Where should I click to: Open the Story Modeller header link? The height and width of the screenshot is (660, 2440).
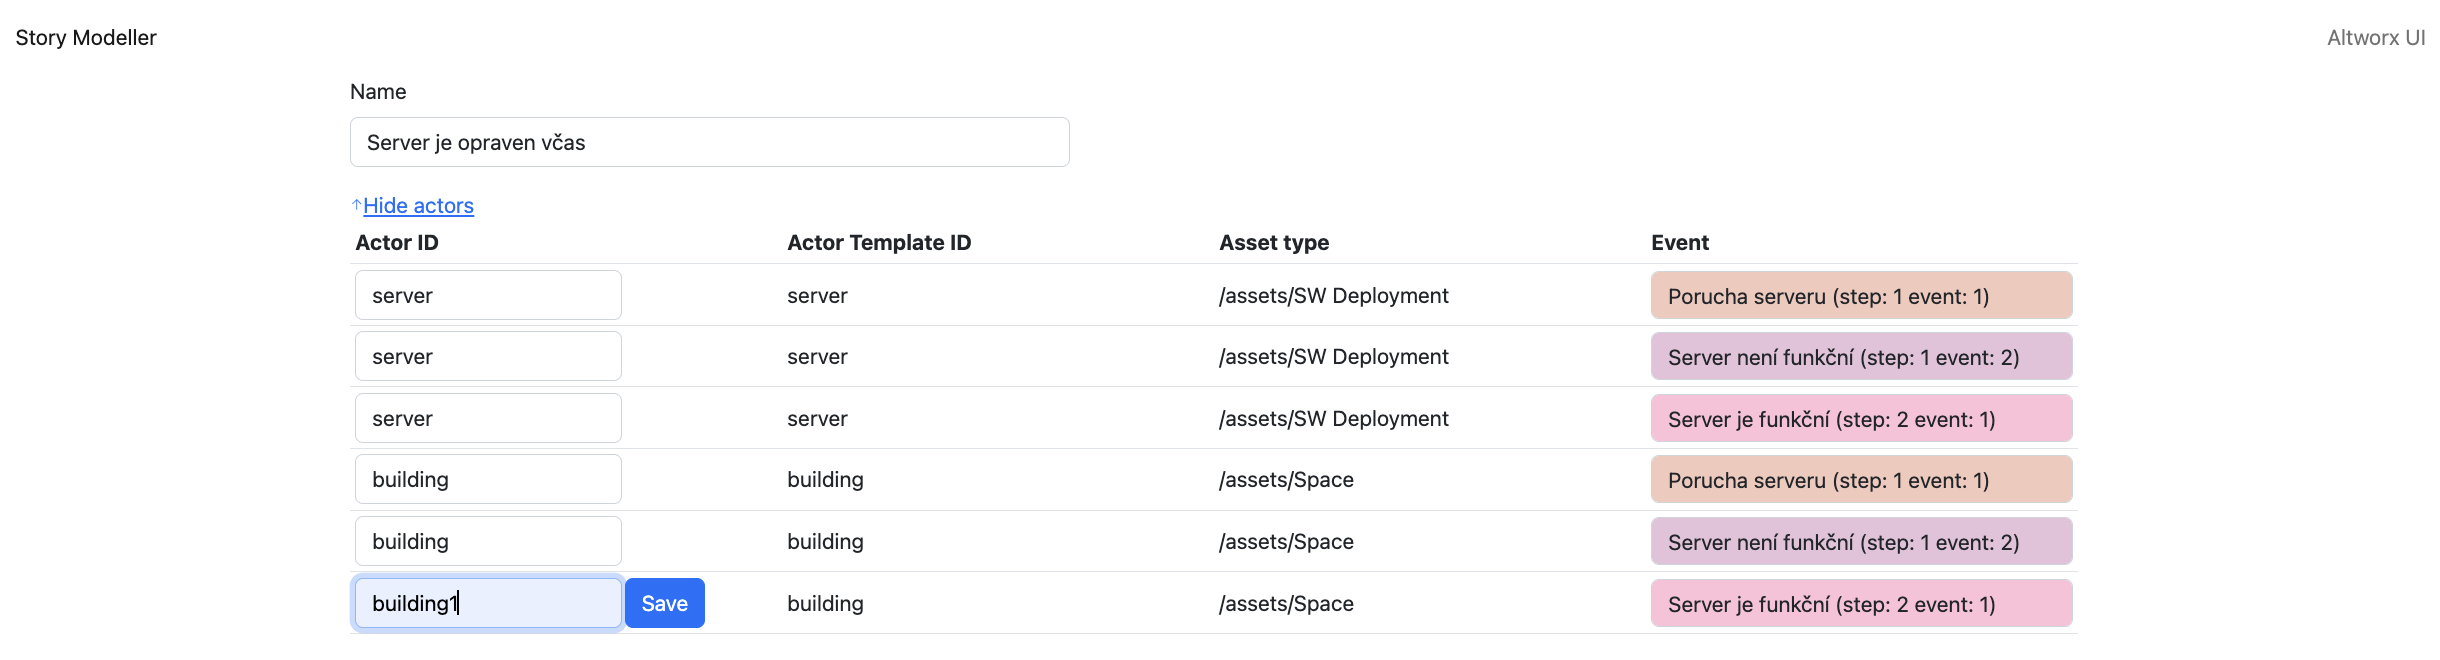(86, 38)
